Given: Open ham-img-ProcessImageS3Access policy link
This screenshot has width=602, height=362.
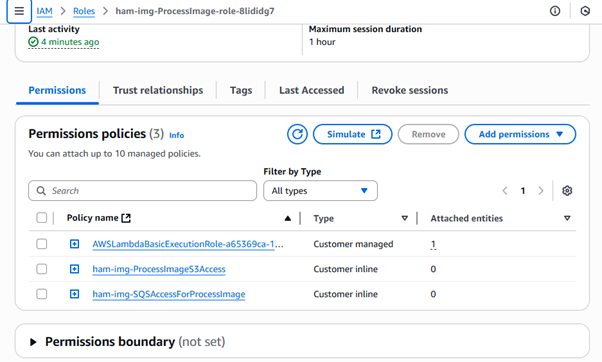Looking at the screenshot, I should (x=159, y=269).
